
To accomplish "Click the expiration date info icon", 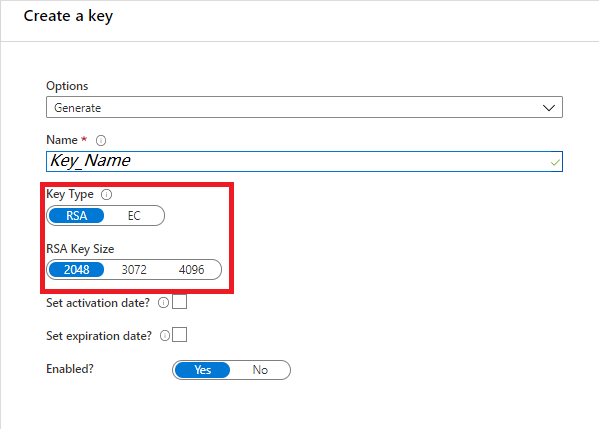I will pyautogui.click(x=165, y=335).
